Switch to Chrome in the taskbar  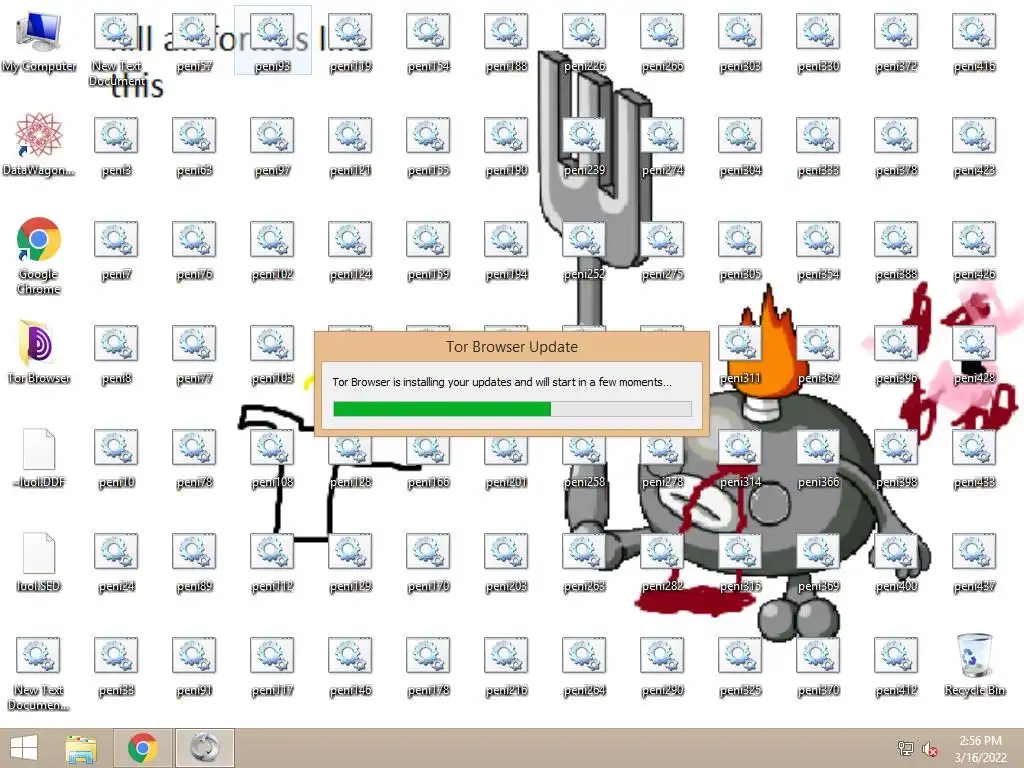coord(143,748)
